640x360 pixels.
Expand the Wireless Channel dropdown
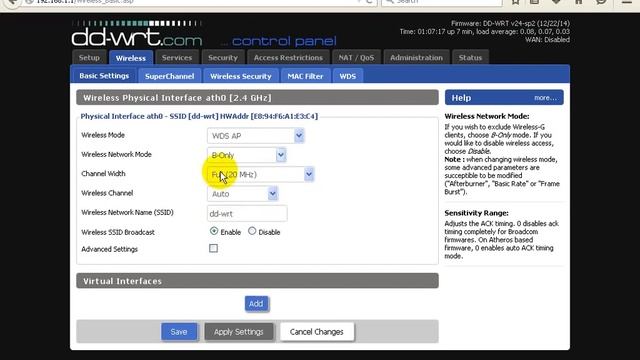click(242, 194)
